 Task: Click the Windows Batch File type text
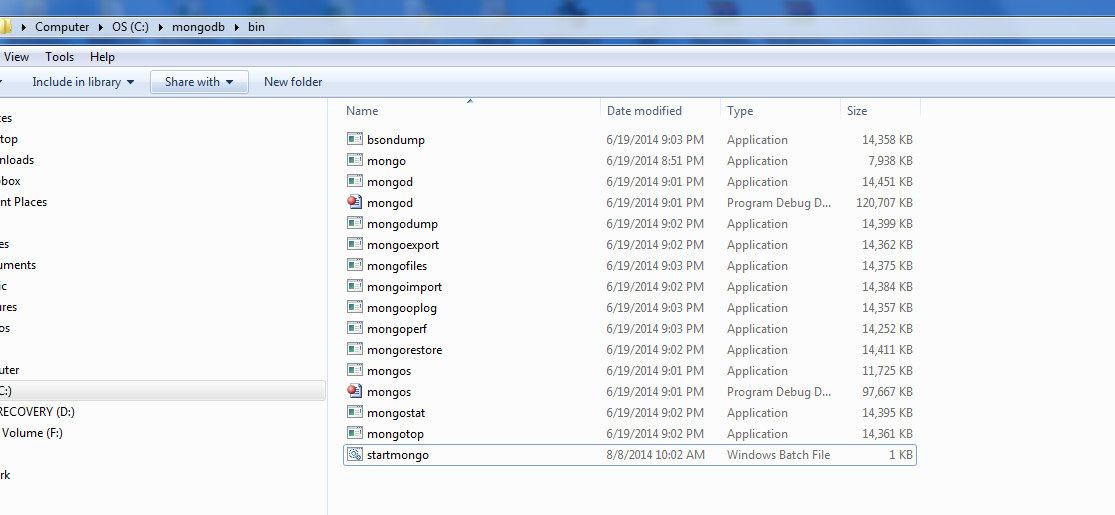click(x=778, y=455)
